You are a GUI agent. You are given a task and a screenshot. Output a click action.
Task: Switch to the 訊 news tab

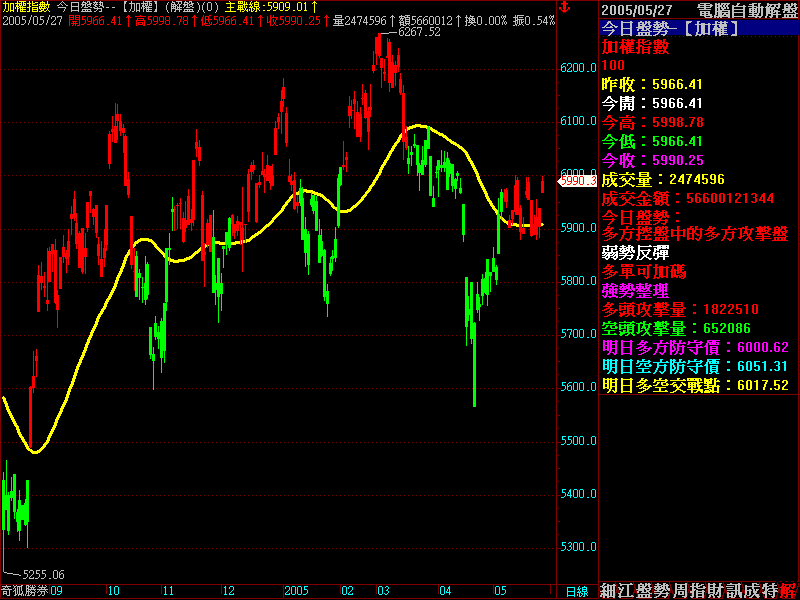pos(735,591)
